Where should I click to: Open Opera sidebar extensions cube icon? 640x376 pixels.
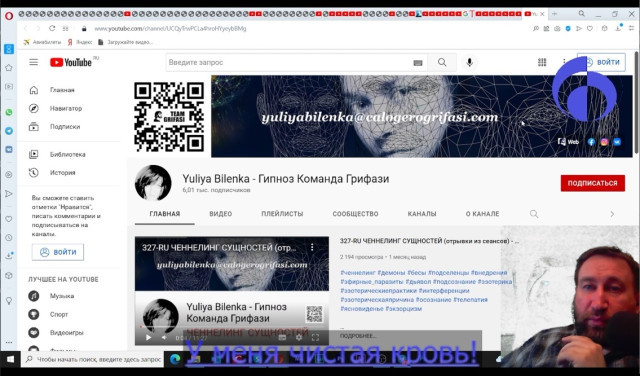pyautogui.click(x=9, y=276)
